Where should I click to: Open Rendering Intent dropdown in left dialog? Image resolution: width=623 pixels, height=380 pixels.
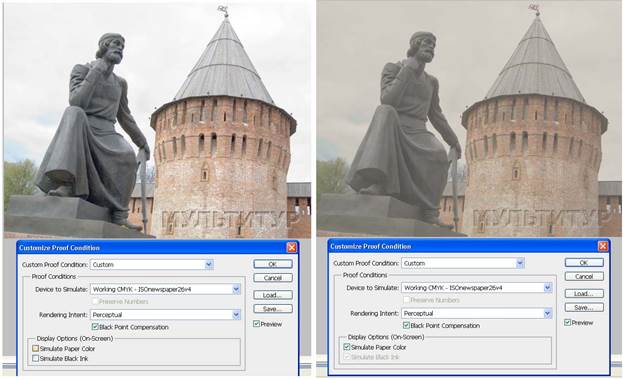click(x=236, y=315)
